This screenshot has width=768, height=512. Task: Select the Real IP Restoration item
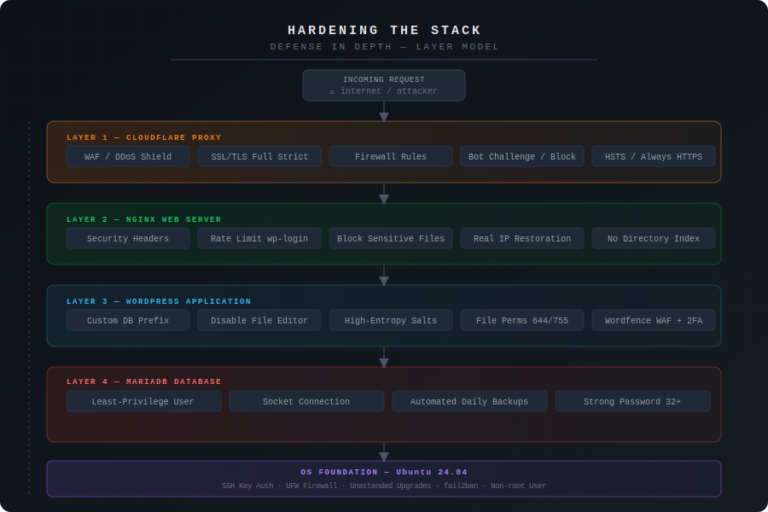522,239
